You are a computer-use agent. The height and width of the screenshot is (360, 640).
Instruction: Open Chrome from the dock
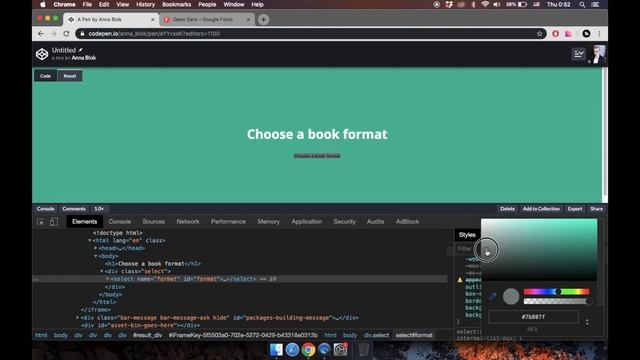click(x=308, y=349)
